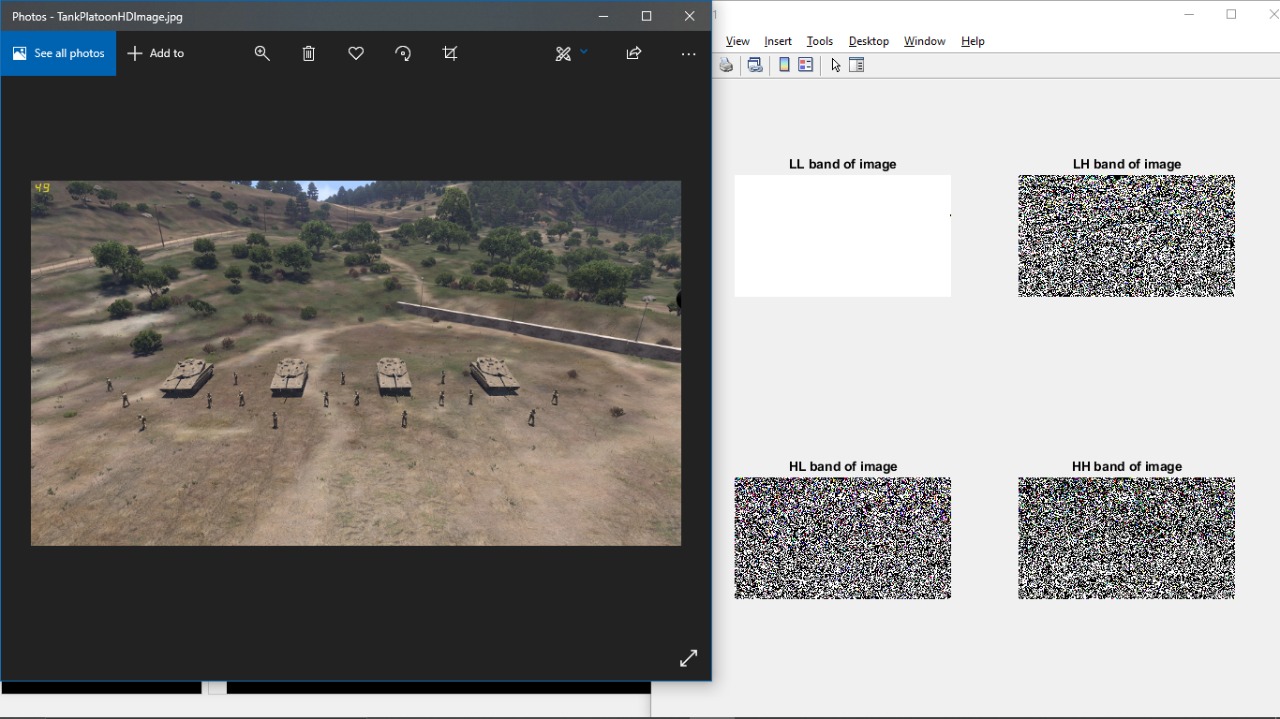Share the photo

(634, 54)
